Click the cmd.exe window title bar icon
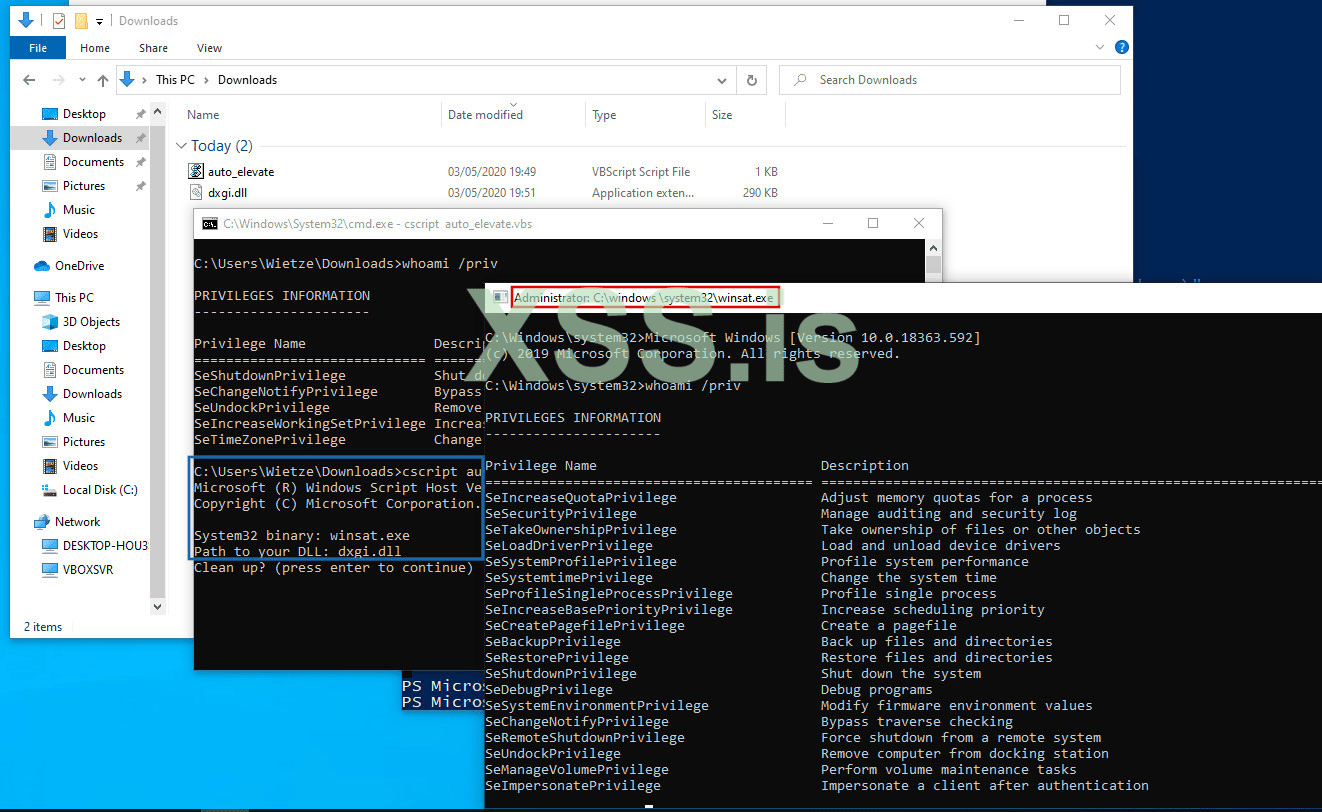 [210, 224]
